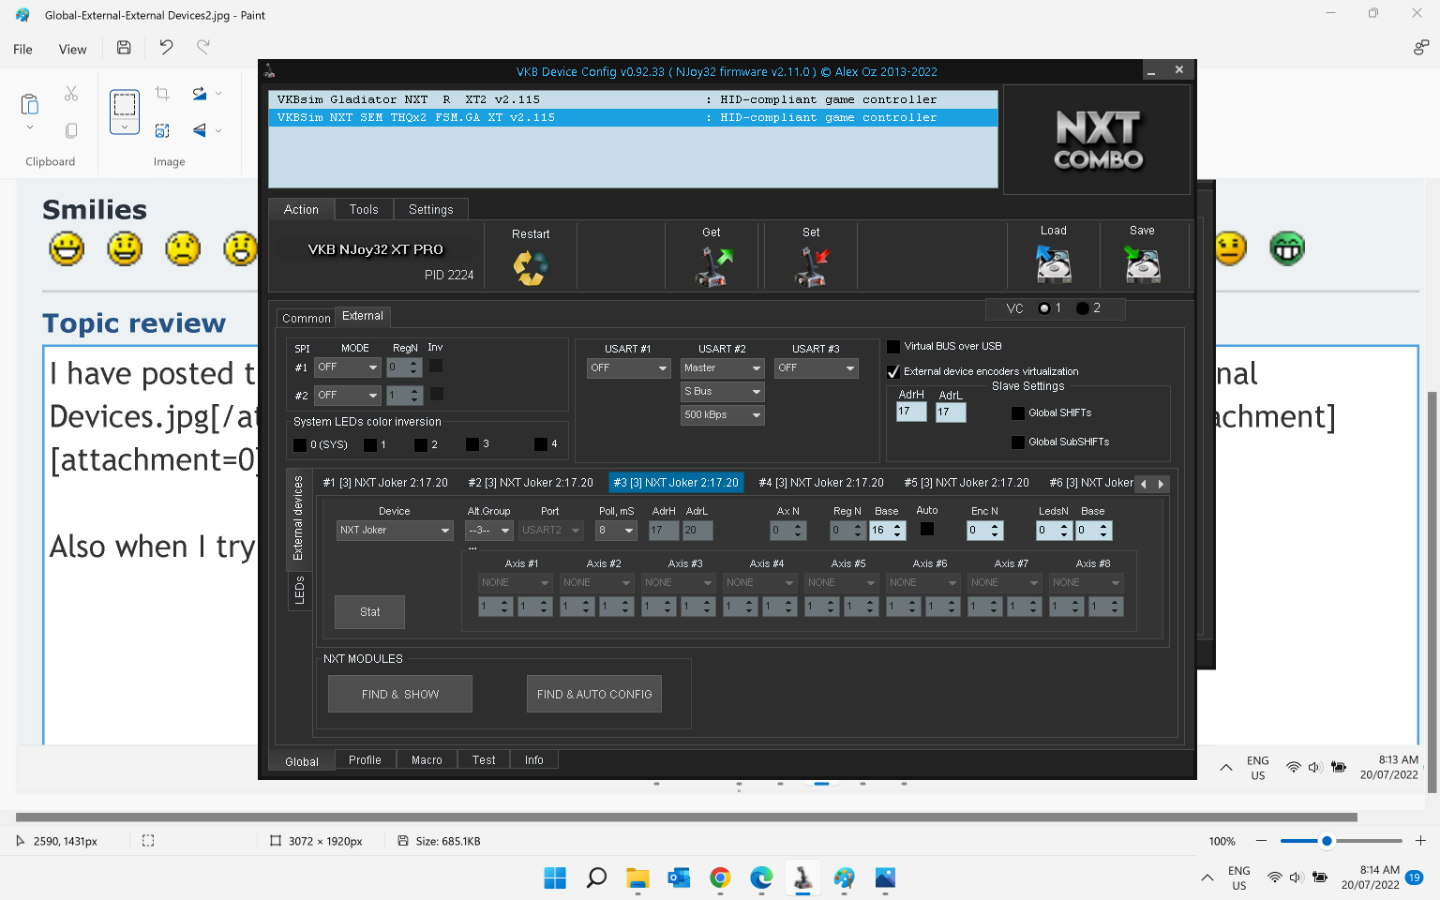The image size is (1440, 900).
Task: Open File Explorer from the taskbar
Action: [638, 878]
